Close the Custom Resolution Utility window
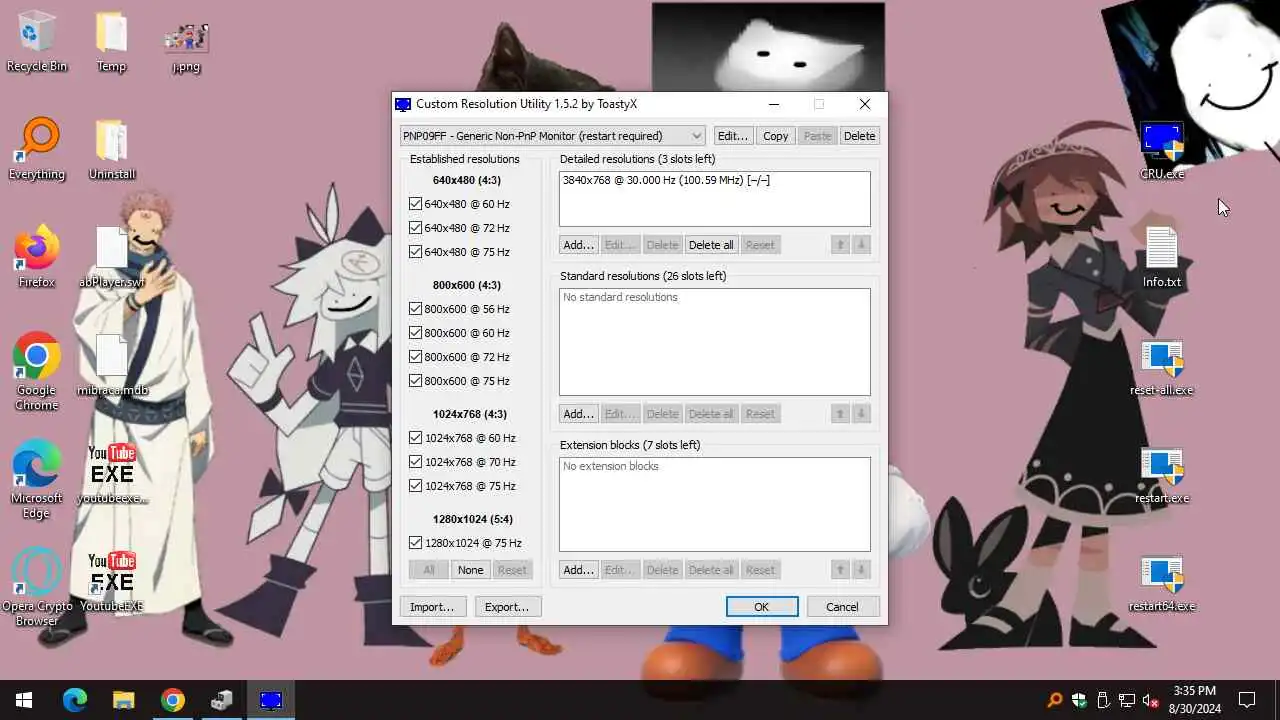 tap(865, 104)
